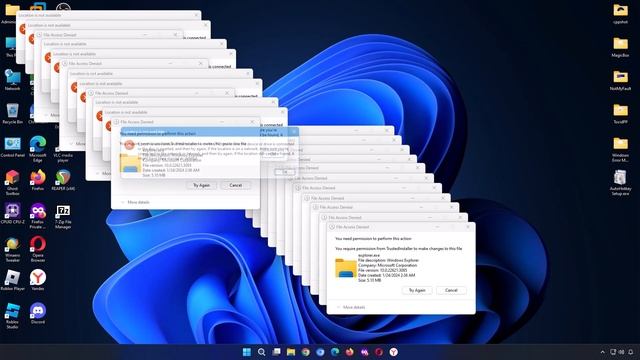640x360 pixels.
Task: Open the Start menu on the taskbar
Action: pyautogui.click(x=247, y=352)
